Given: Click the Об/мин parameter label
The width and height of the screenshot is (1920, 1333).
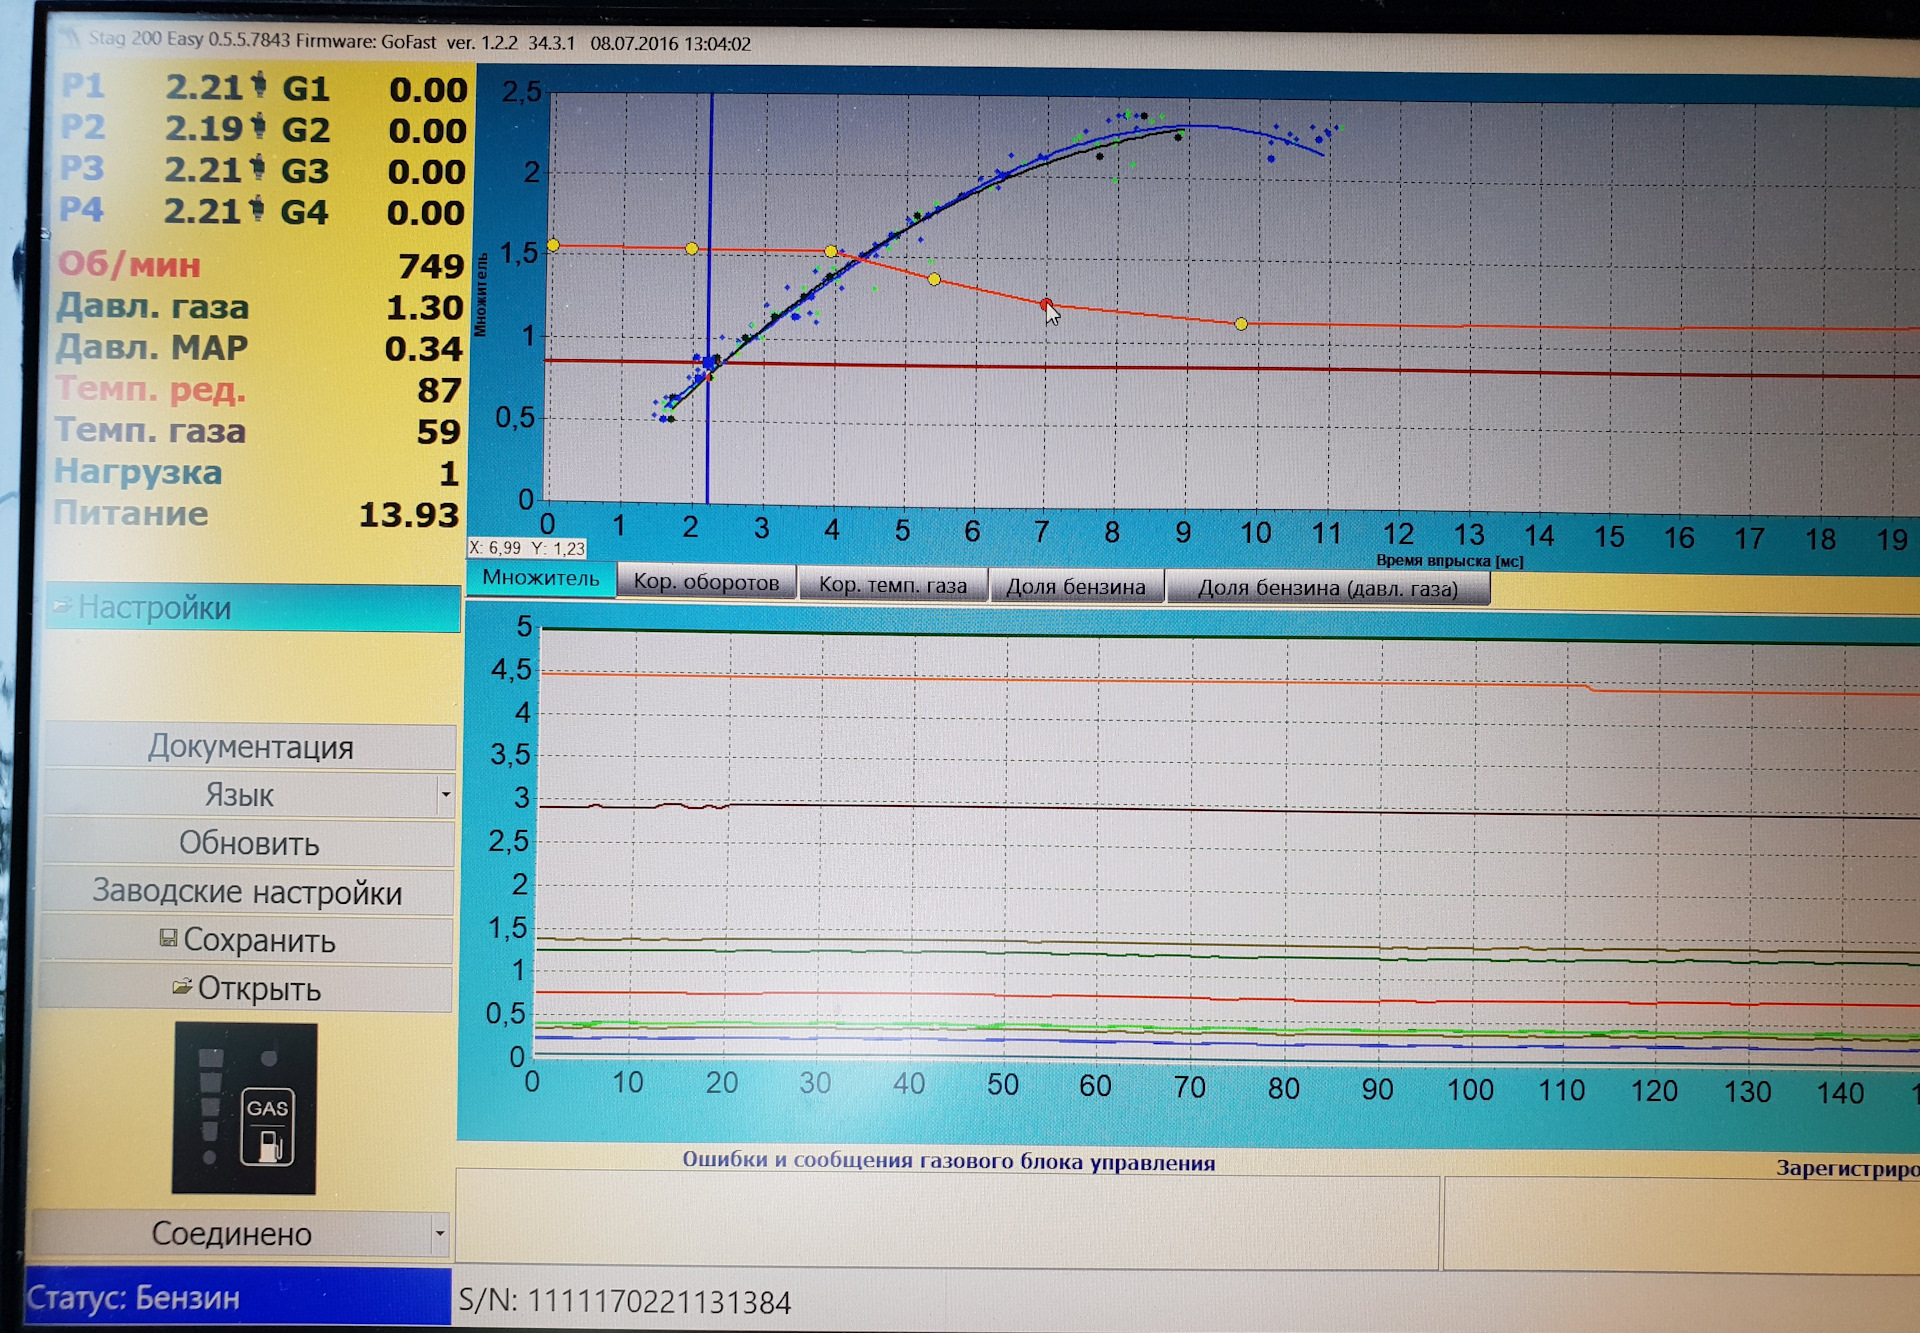Looking at the screenshot, I should [x=129, y=265].
